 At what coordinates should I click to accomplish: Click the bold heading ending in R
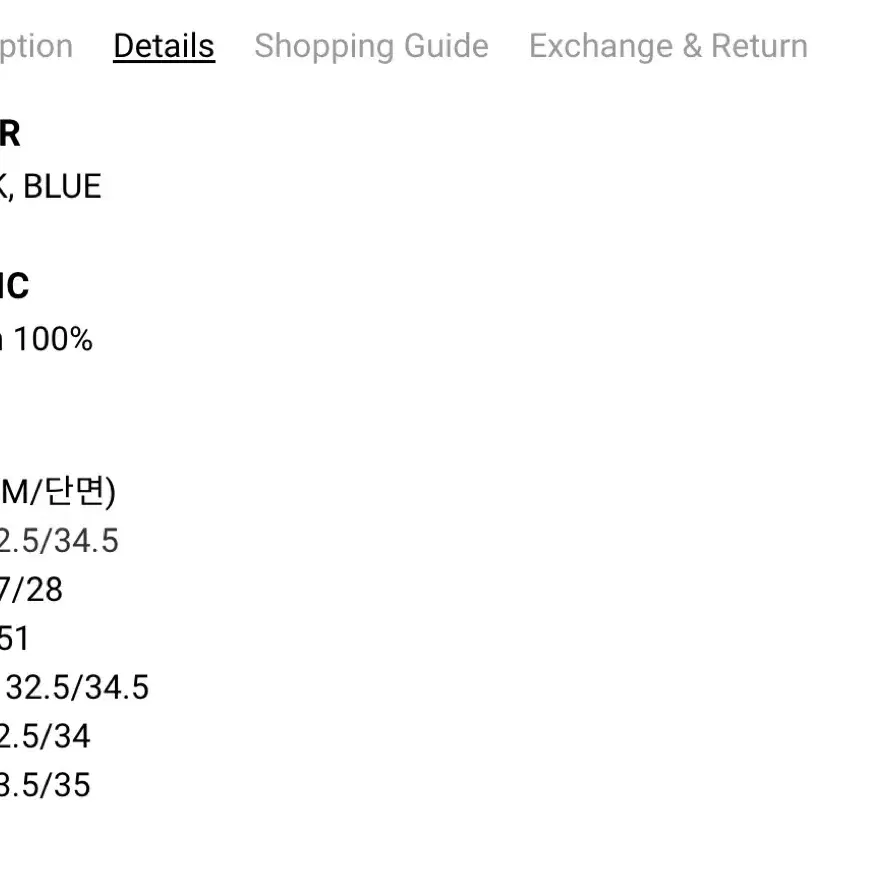pos(10,134)
